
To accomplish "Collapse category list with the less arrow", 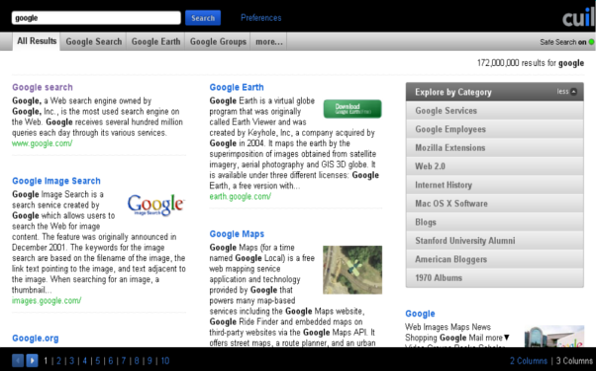I will tap(574, 92).
